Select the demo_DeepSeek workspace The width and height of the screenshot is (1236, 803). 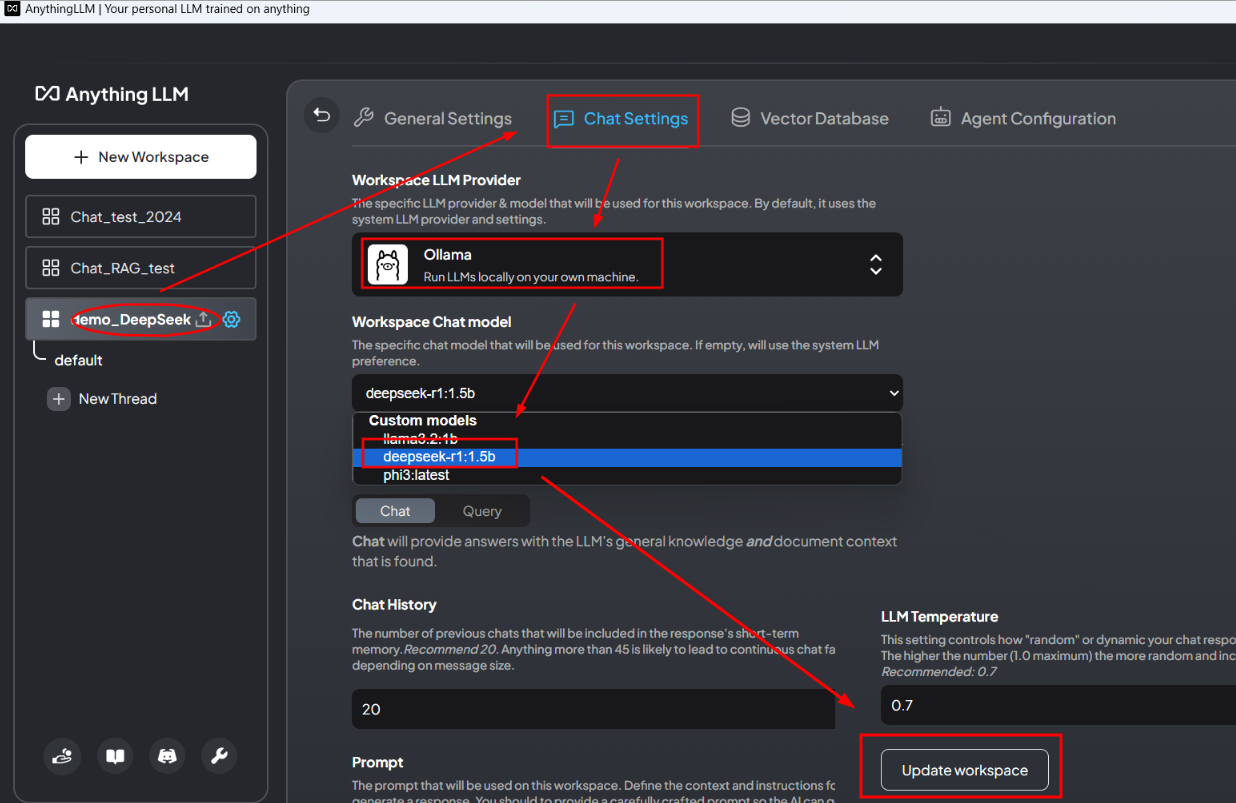click(141, 319)
